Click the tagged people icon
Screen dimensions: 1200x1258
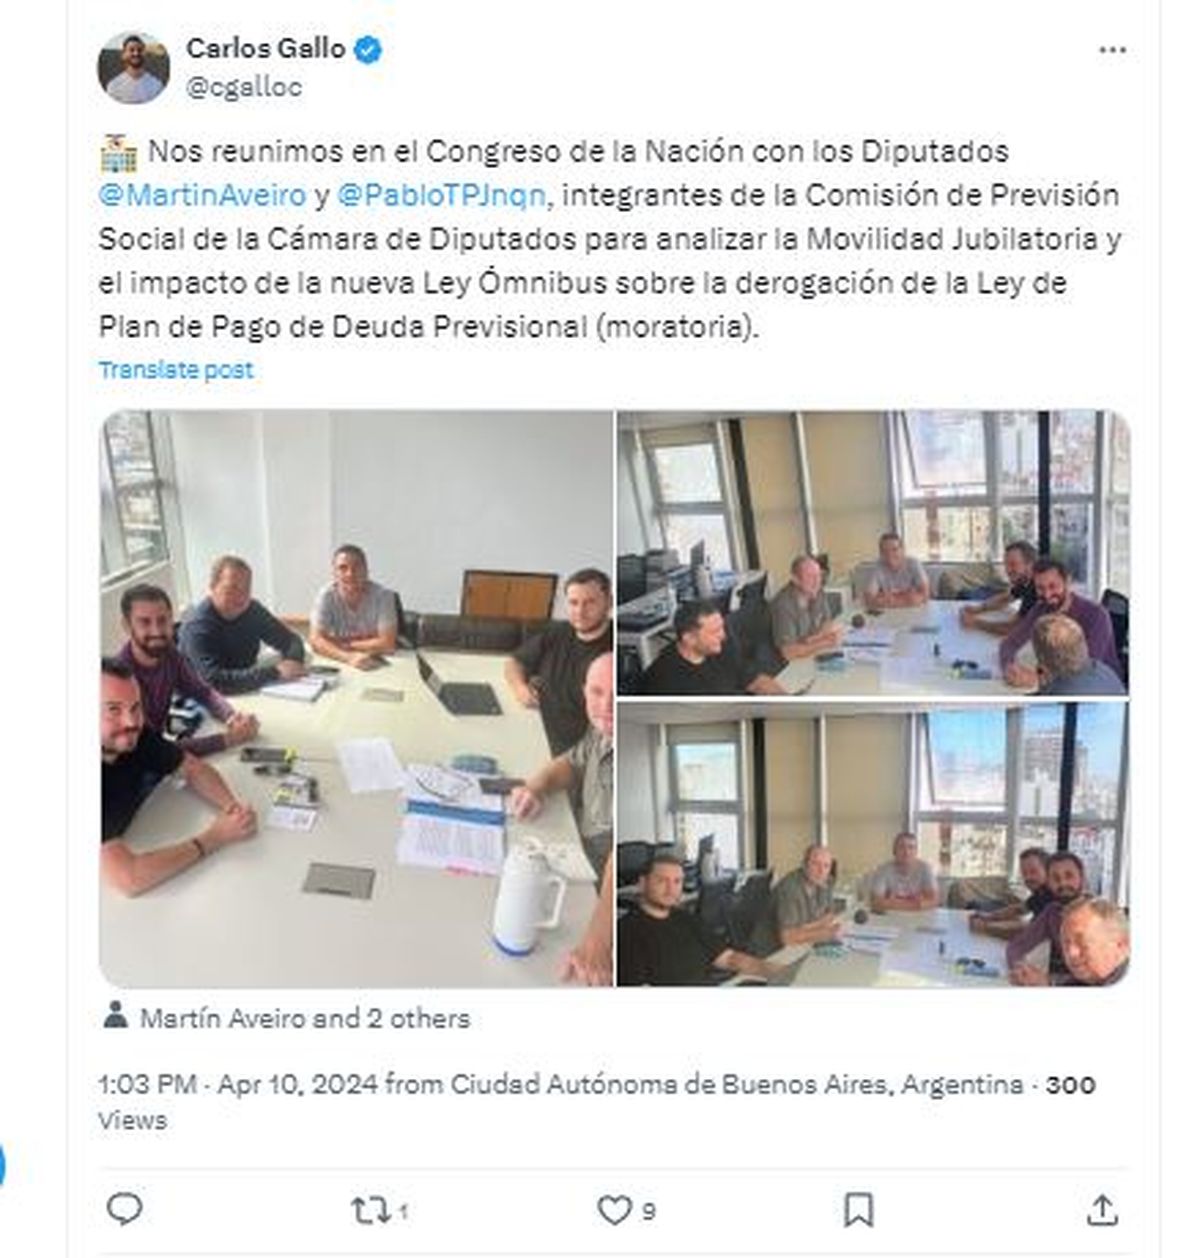tap(116, 1016)
